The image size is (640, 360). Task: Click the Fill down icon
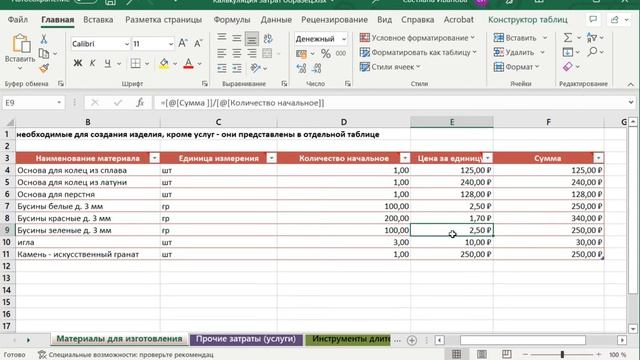coord(568,52)
